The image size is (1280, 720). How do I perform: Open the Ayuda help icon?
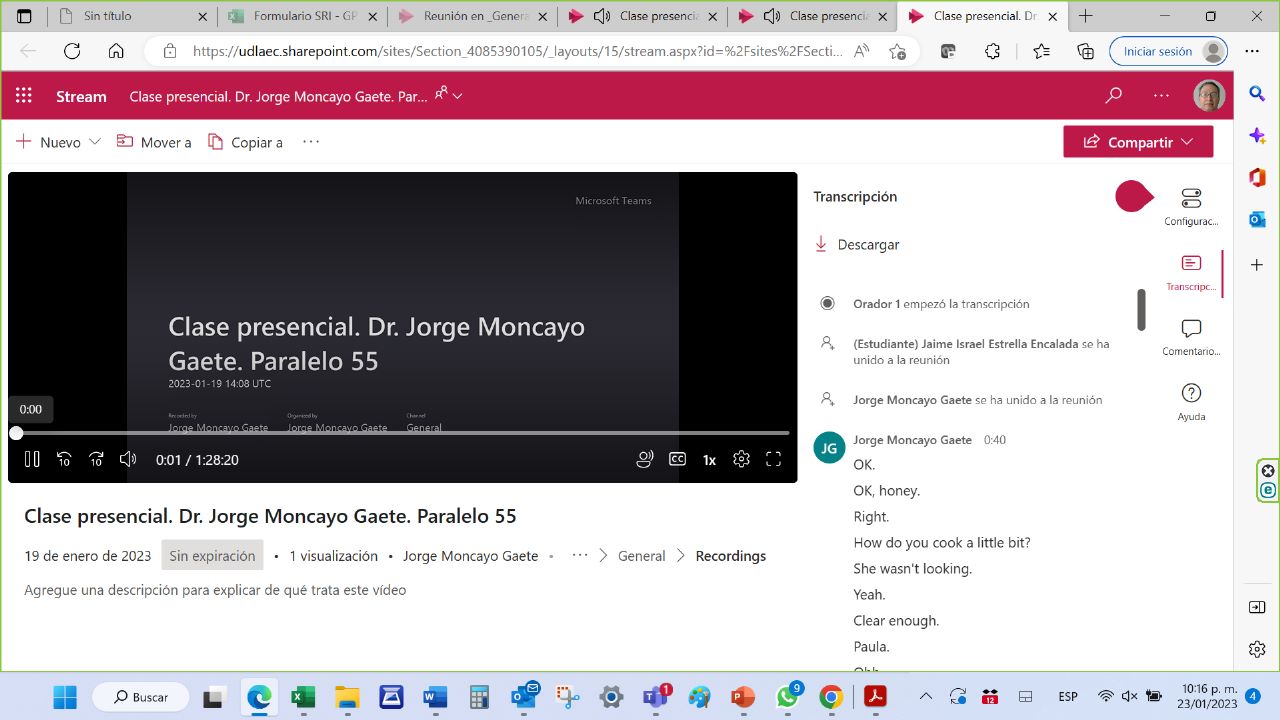(x=1191, y=401)
